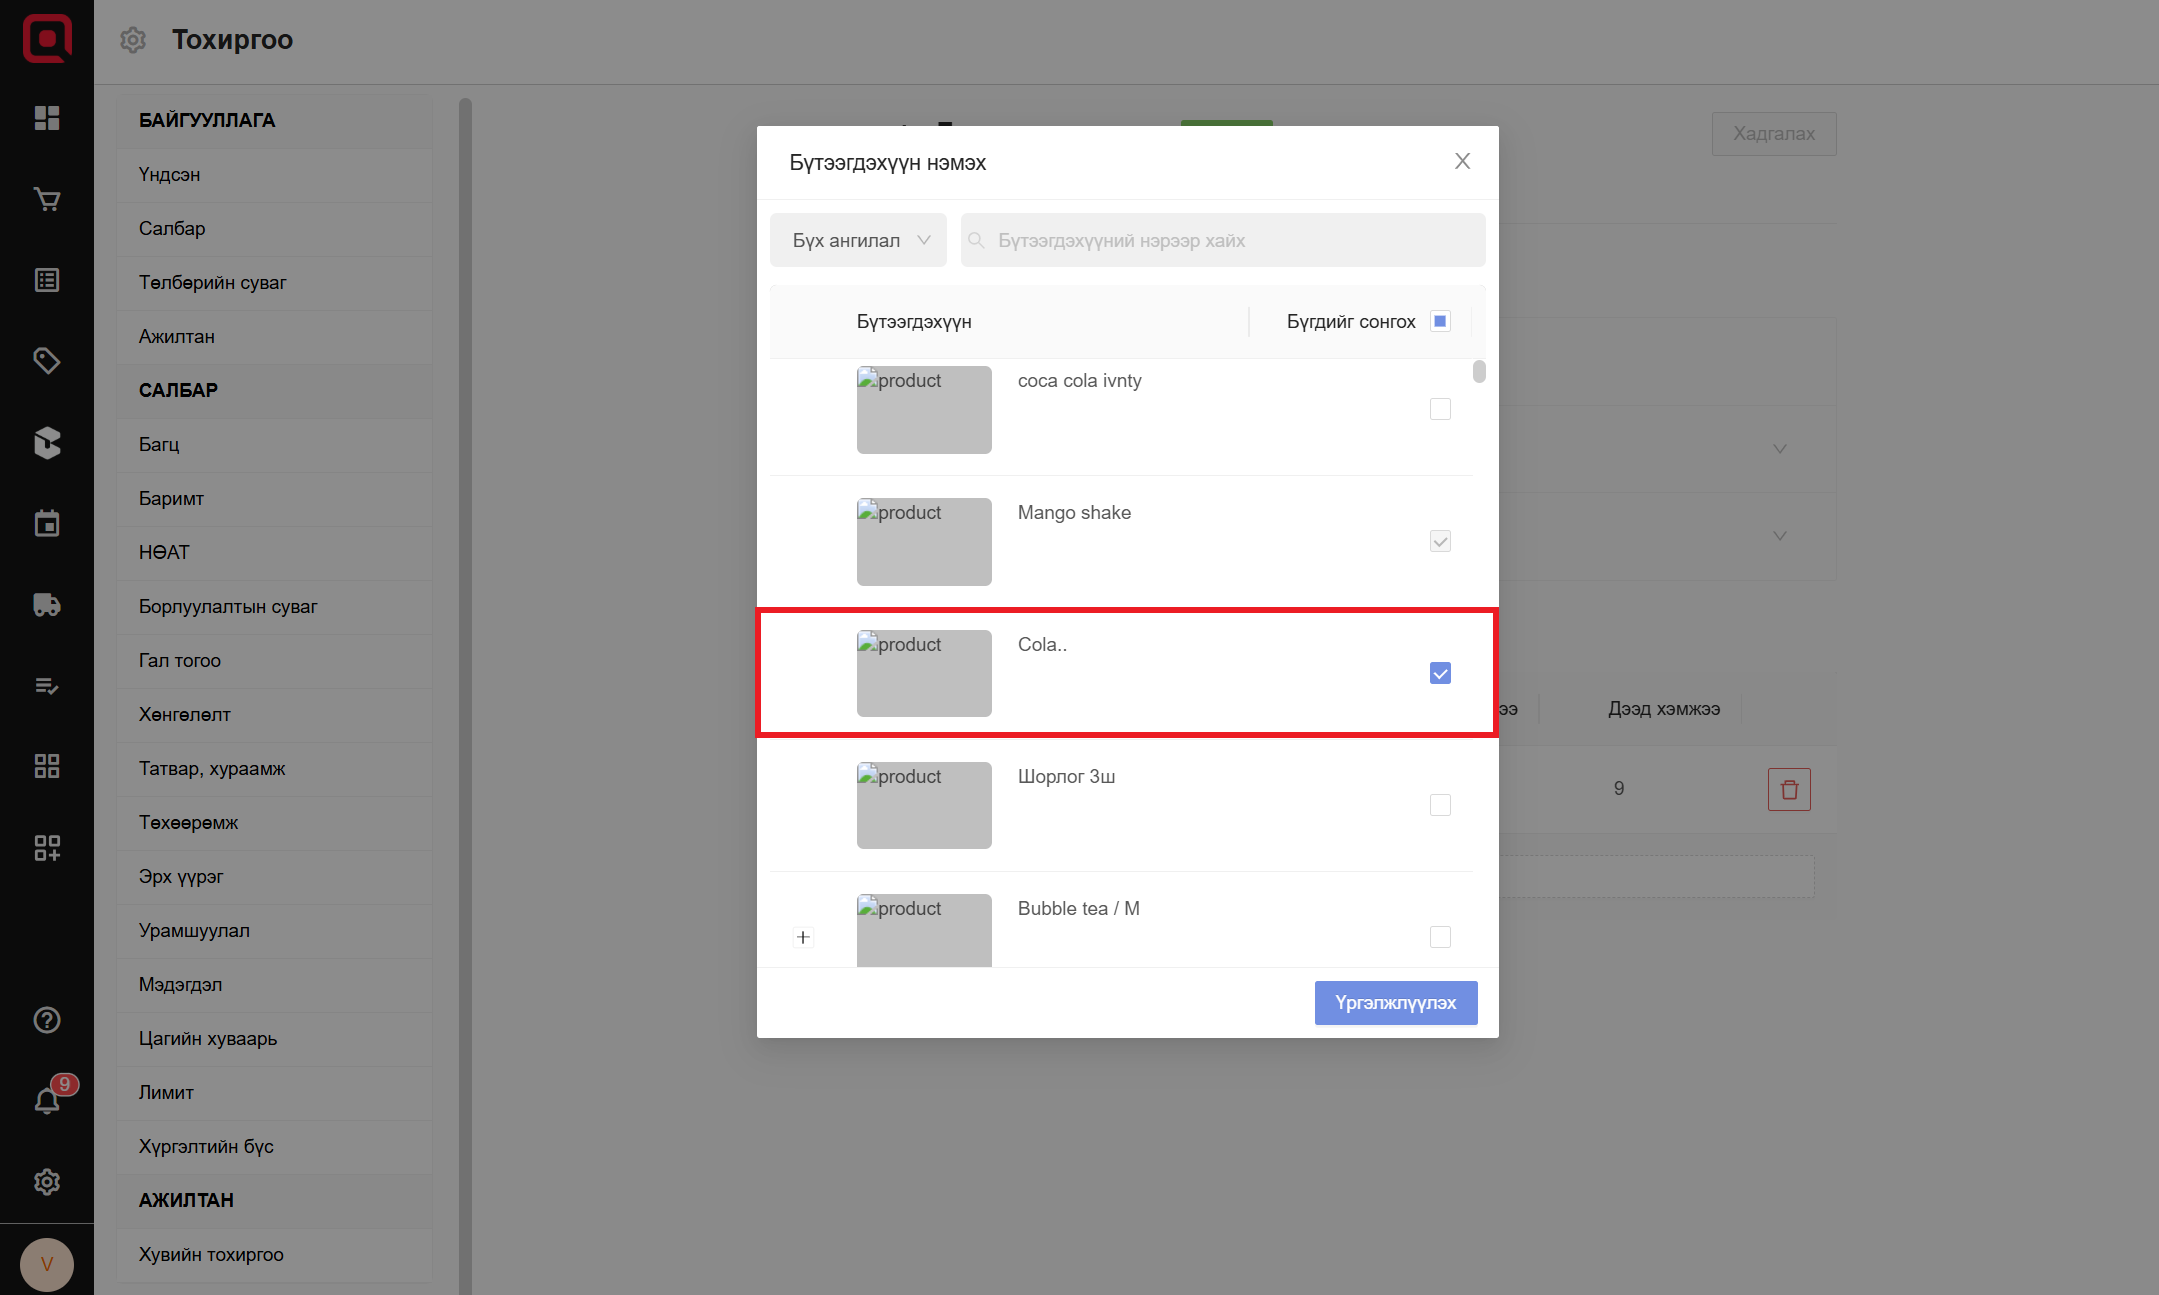Toggle the Бүгдийг сонгох select-all checkbox
The height and width of the screenshot is (1295, 2159).
(1440, 321)
